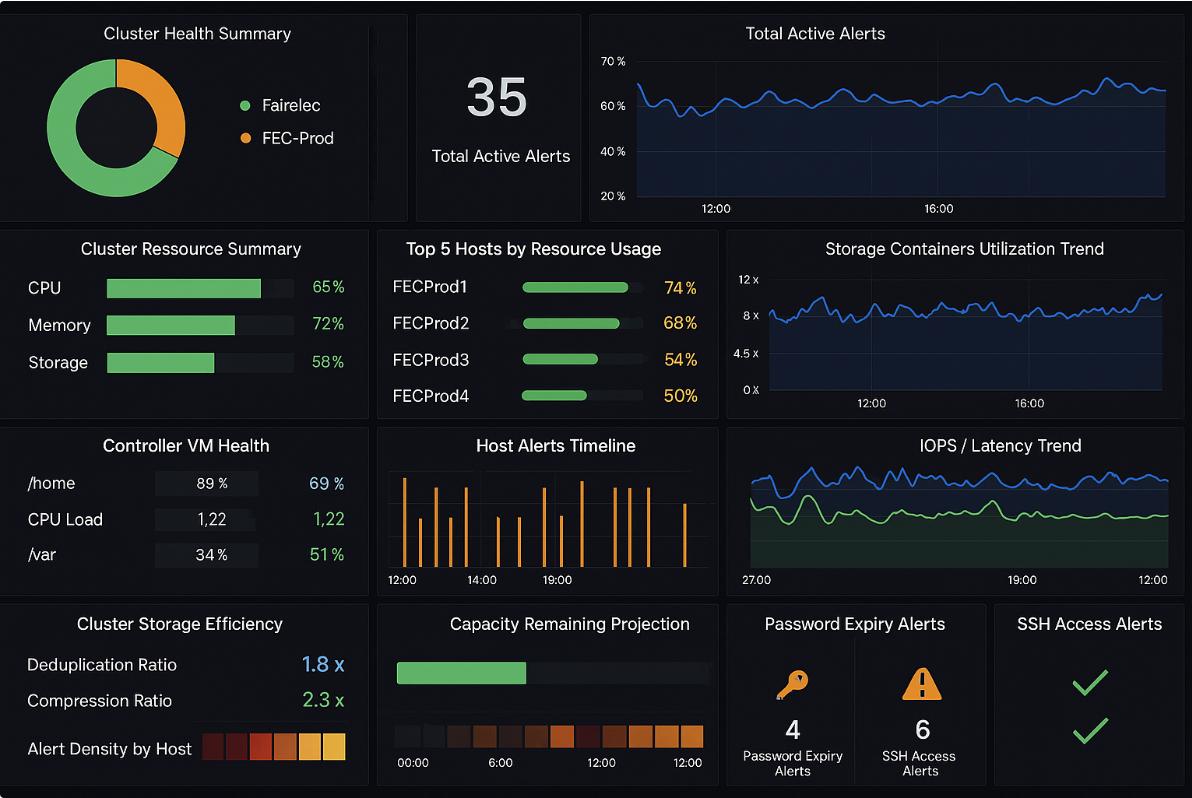Click the number 4 under the key icon
Viewport: 1192px width, 798px height.
(792, 730)
